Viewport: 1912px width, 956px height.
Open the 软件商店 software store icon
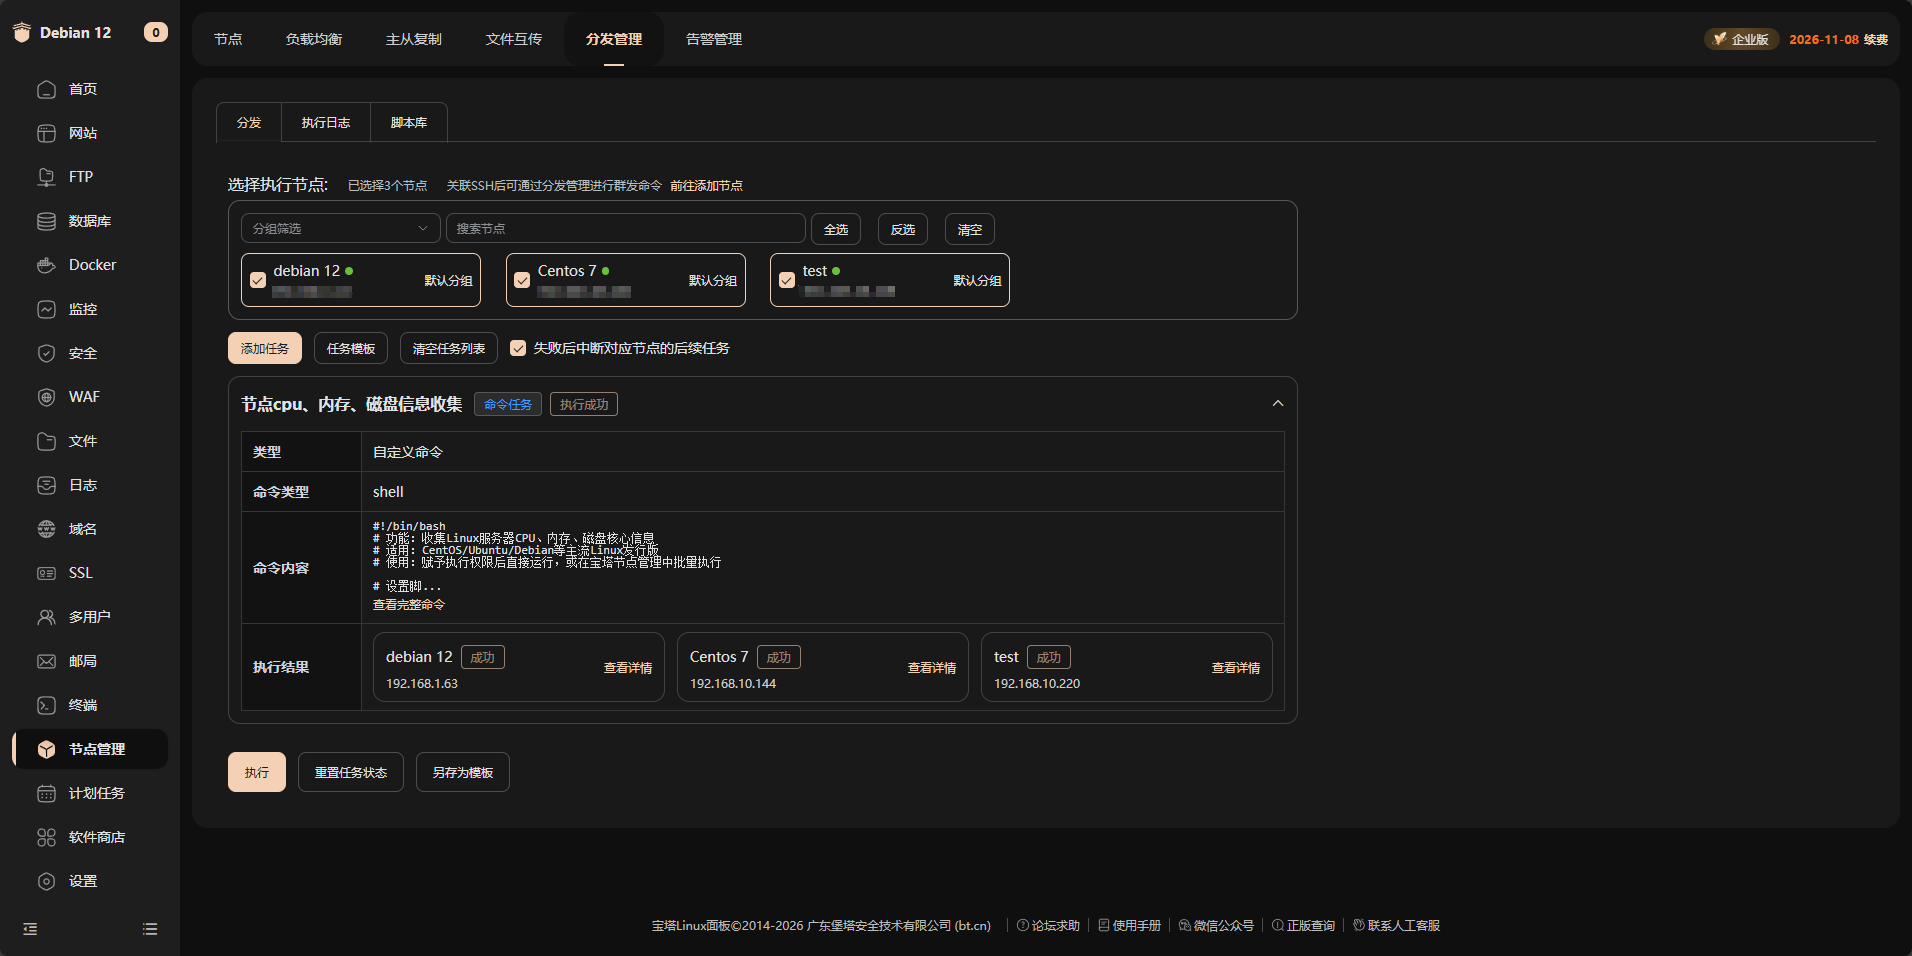(46, 837)
